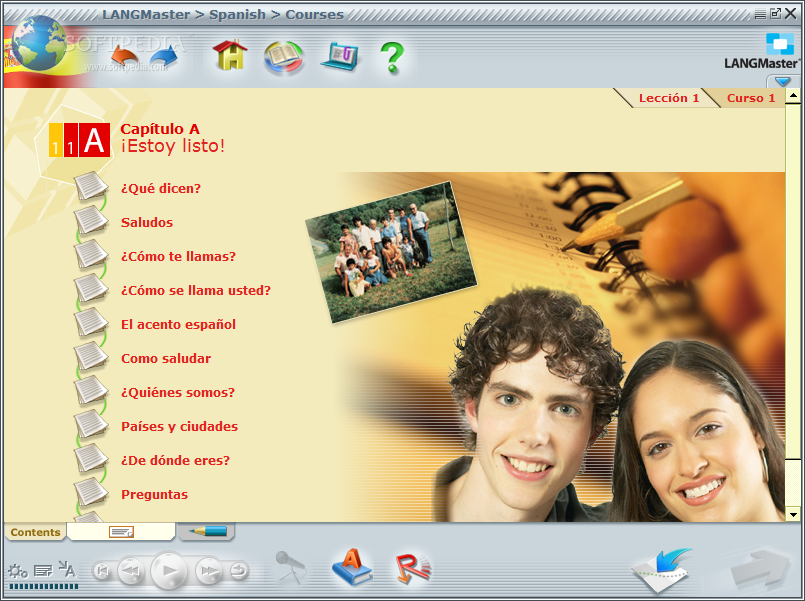The image size is (805, 601).
Task: Click the page icon beside Preguntas
Action: tap(91, 492)
